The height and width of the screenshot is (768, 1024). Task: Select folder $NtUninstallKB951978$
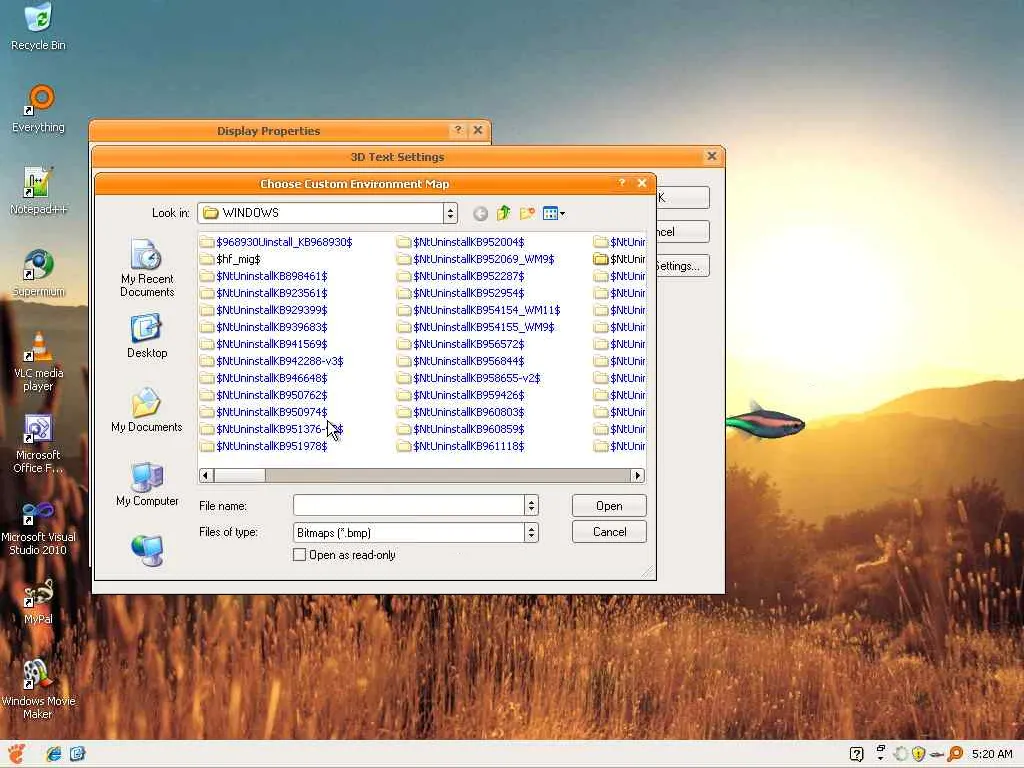tap(264, 446)
